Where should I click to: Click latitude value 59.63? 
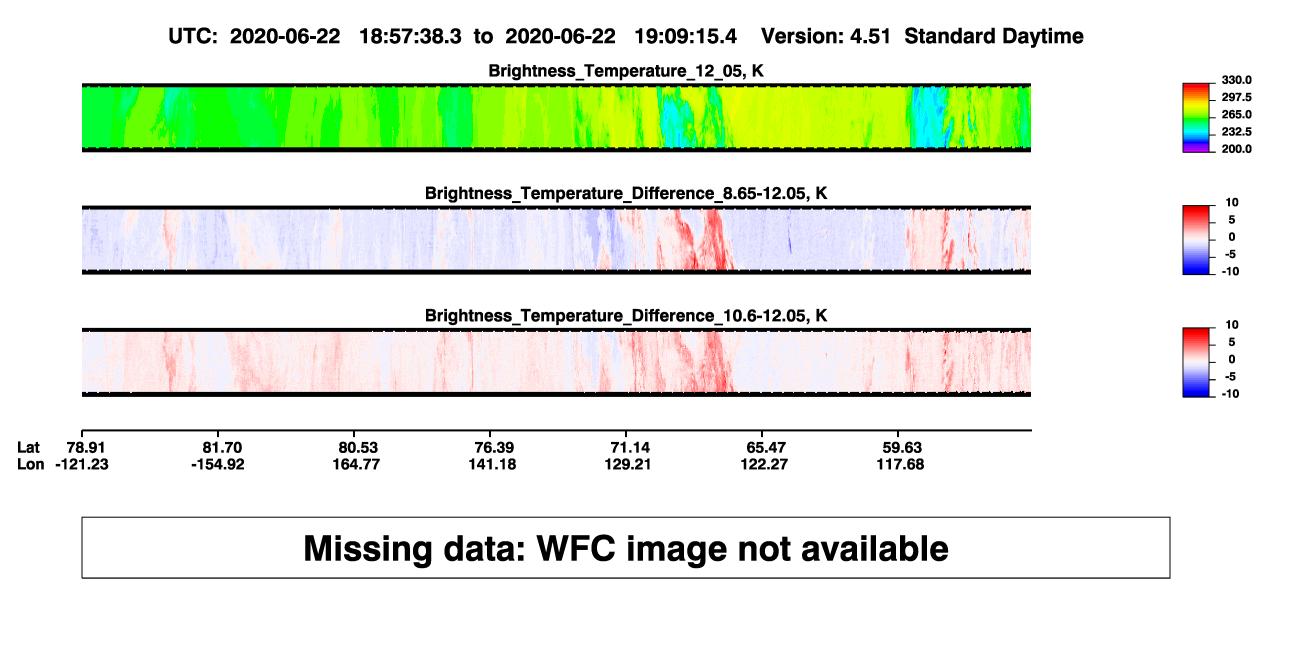click(x=900, y=448)
